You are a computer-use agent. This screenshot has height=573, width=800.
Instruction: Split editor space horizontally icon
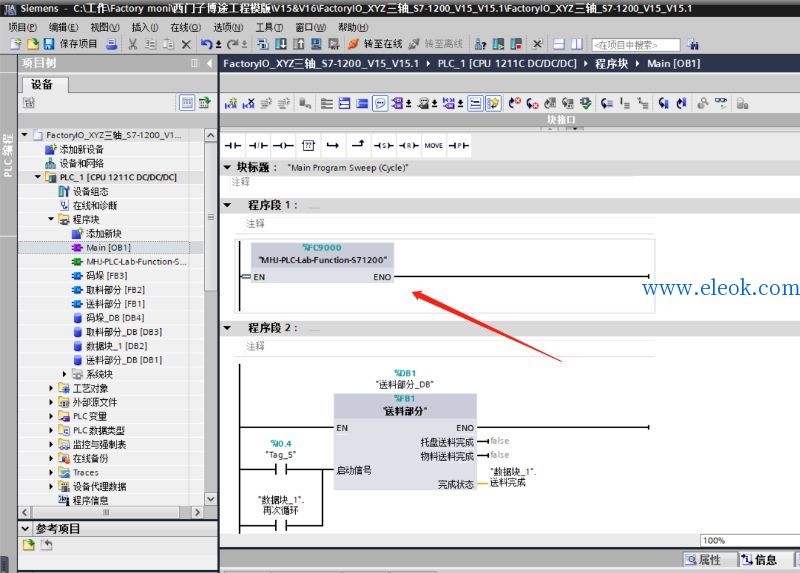coord(559,44)
